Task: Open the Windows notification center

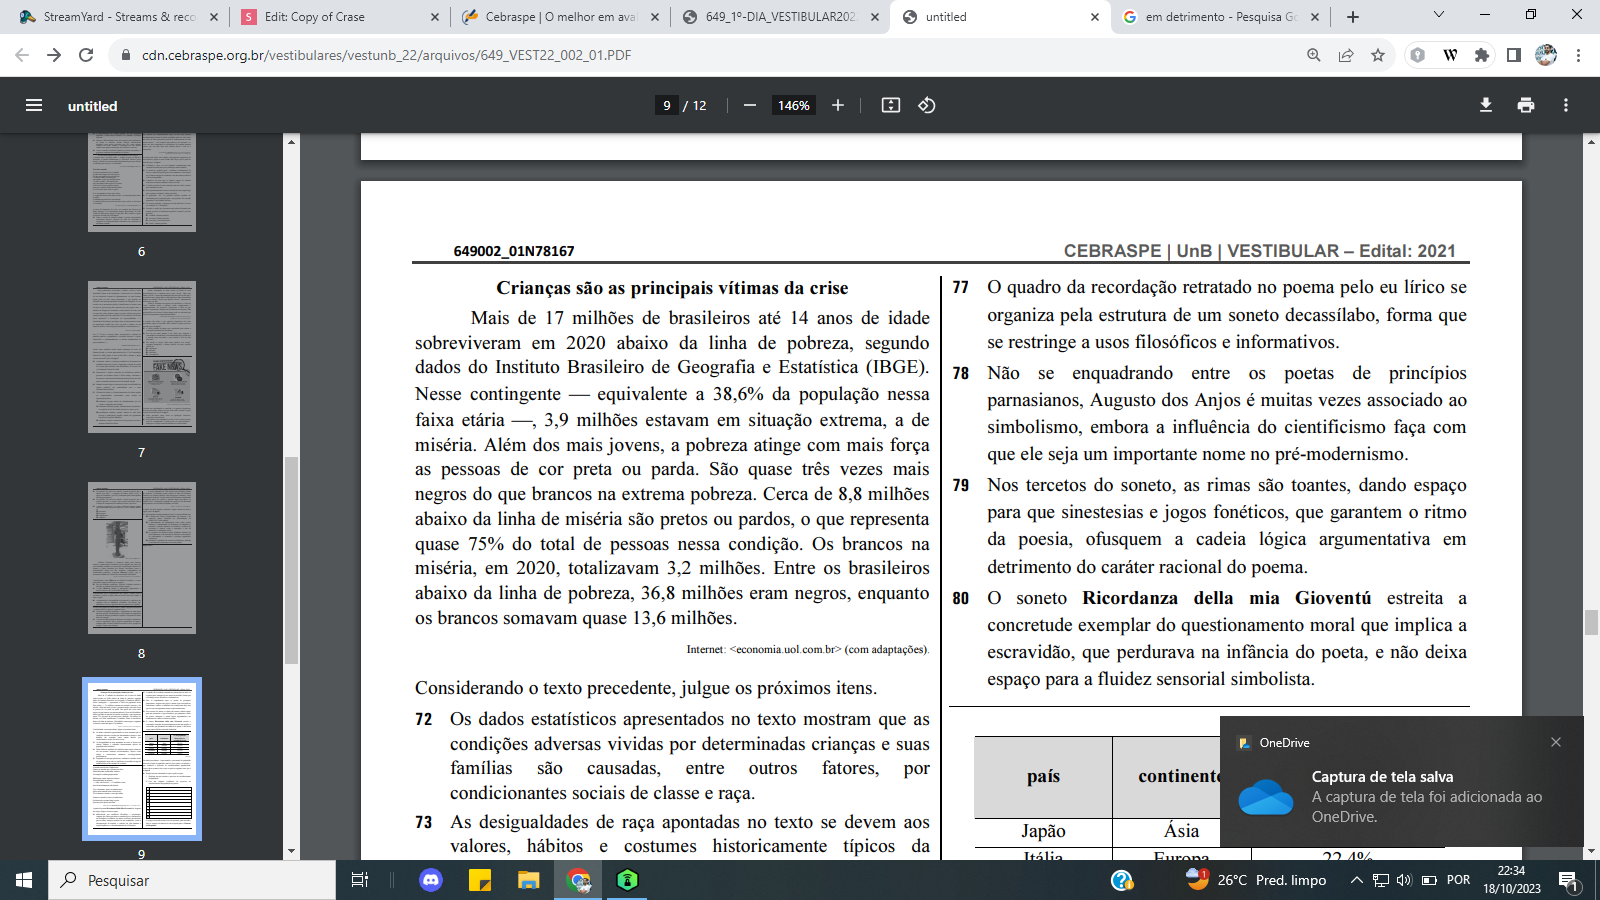Action: coord(1568,881)
